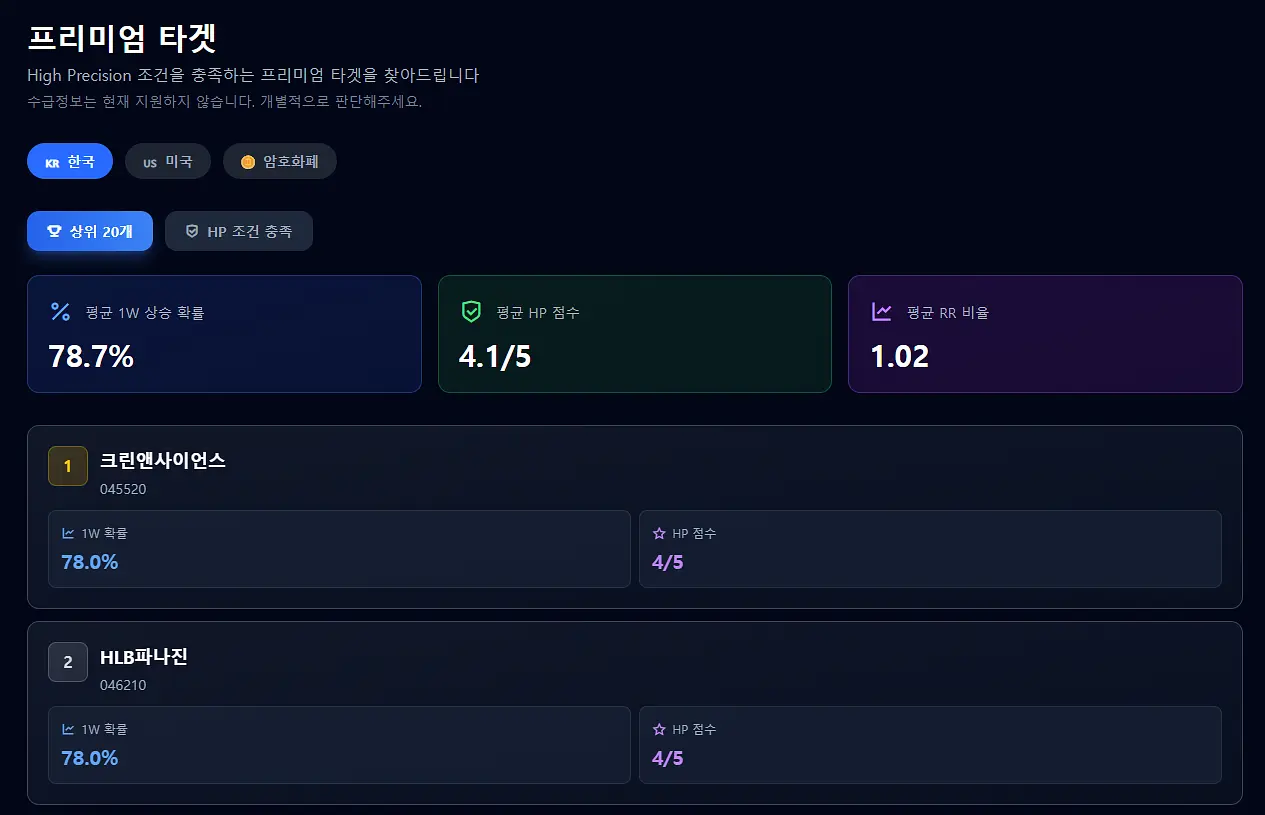
Task: Click the percent icon in 평균 1W 상승 확률
Action: (x=60, y=312)
